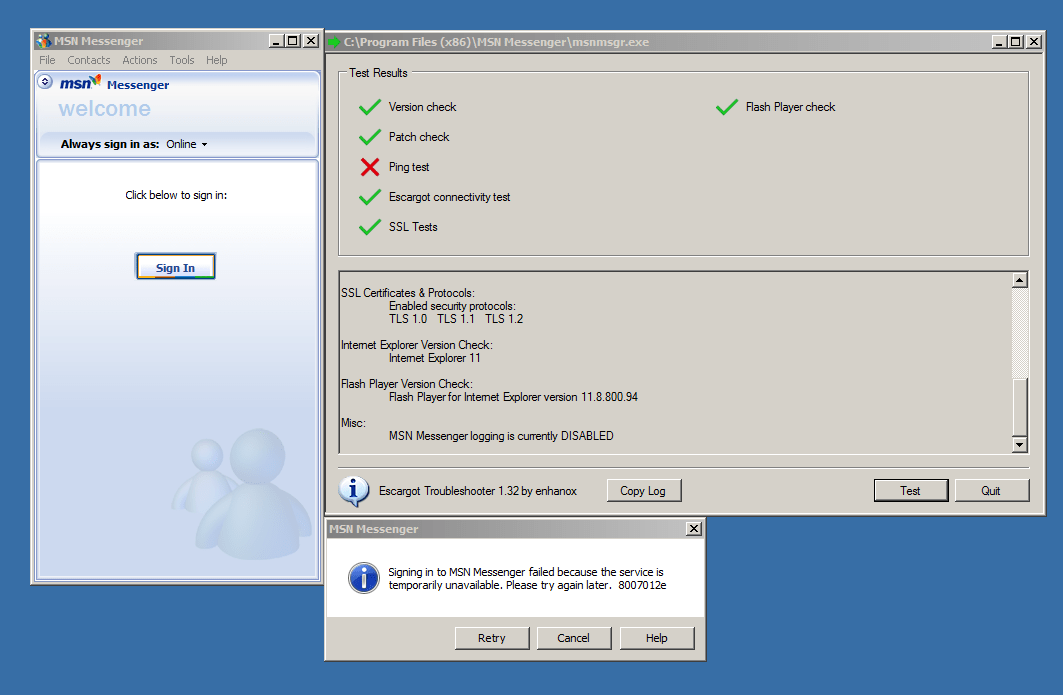The image size is (1063, 695).
Task: Open the Tools menu
Action: (x=182, y=60)
